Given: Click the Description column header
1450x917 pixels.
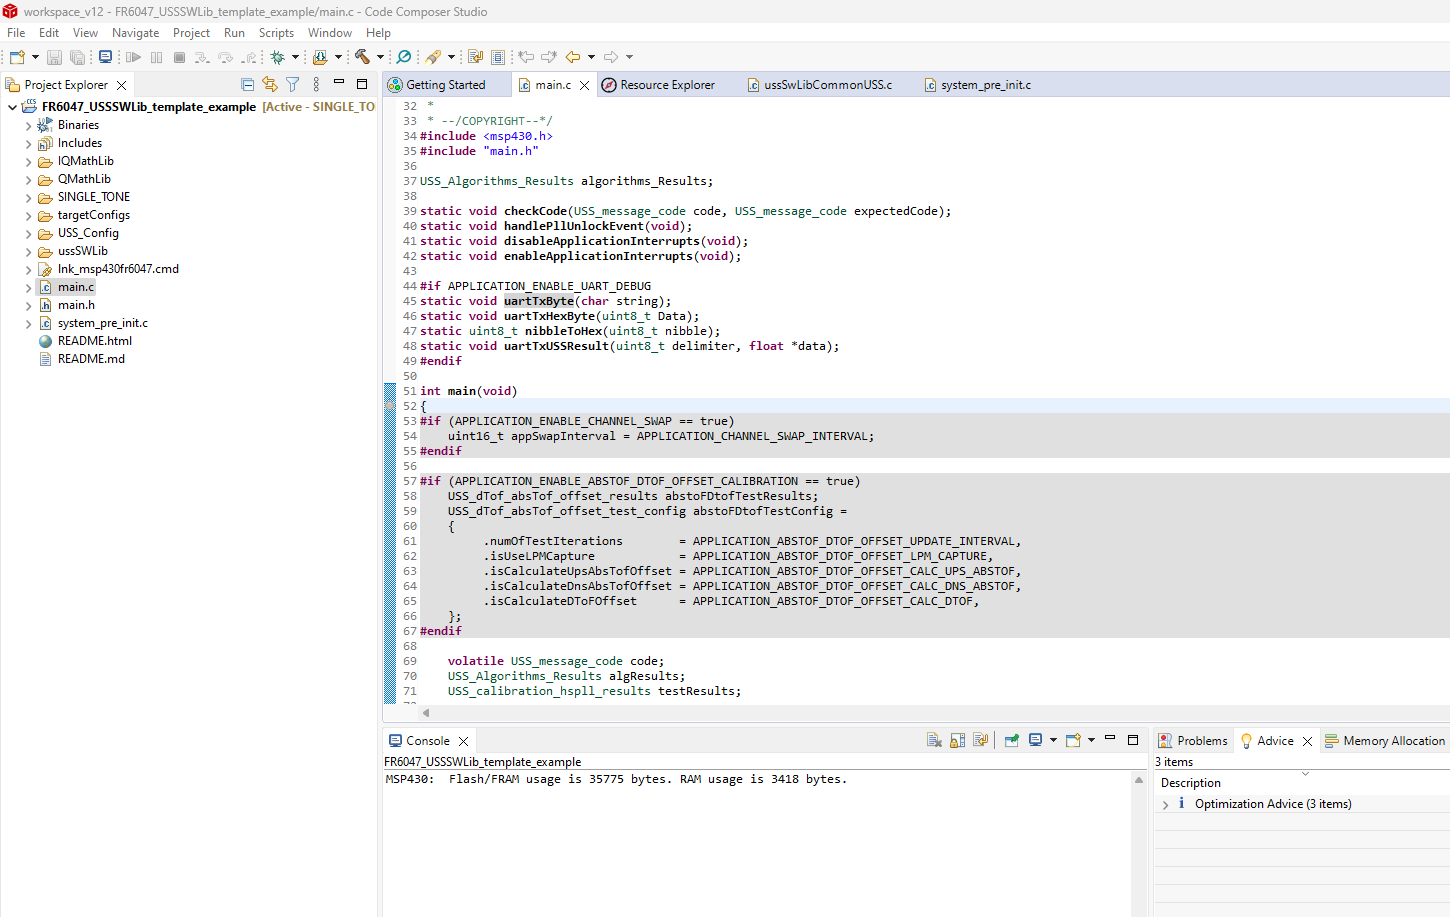Looking at the screenshot, I should coord(1190,783).
